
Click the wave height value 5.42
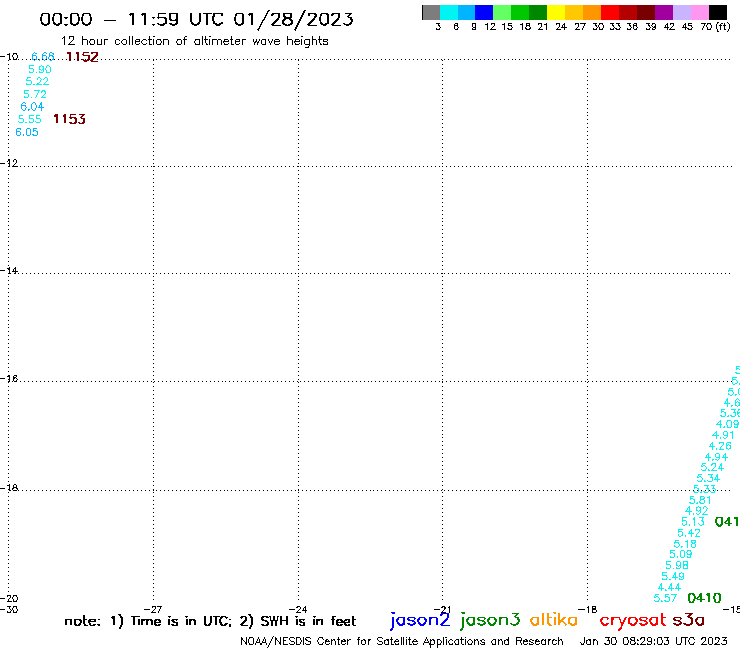pos(689,533)
